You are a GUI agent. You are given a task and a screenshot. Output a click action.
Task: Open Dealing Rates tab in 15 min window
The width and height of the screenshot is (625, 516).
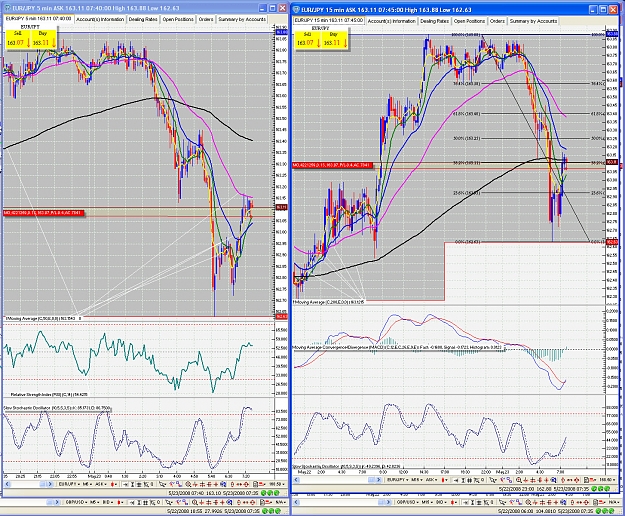tap(434, 21)
